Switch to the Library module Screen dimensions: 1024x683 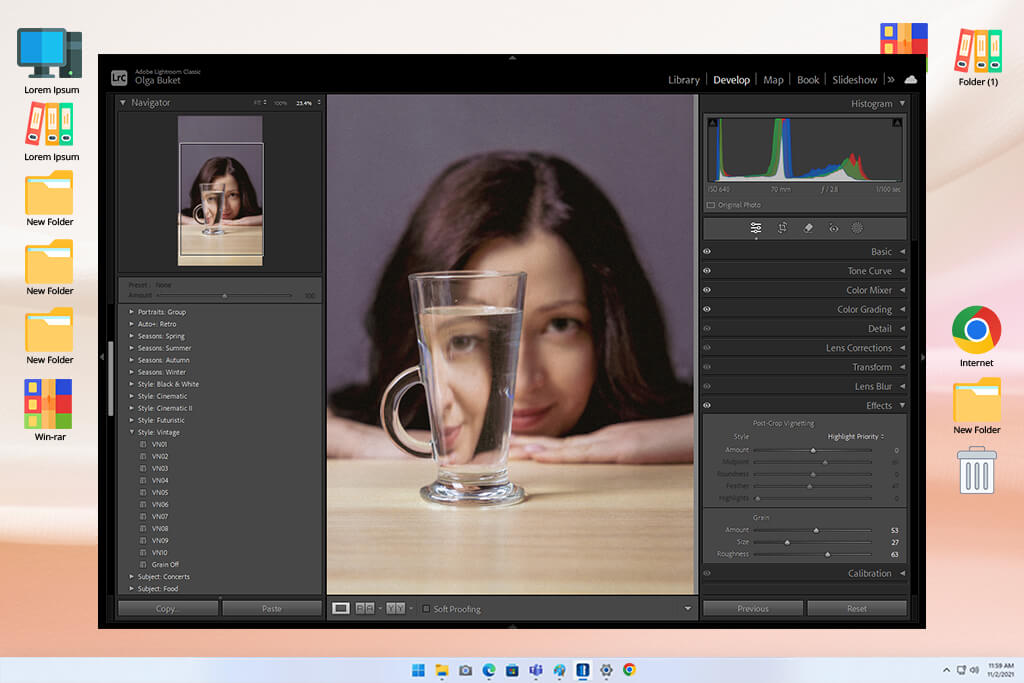[x=684, y=80]
